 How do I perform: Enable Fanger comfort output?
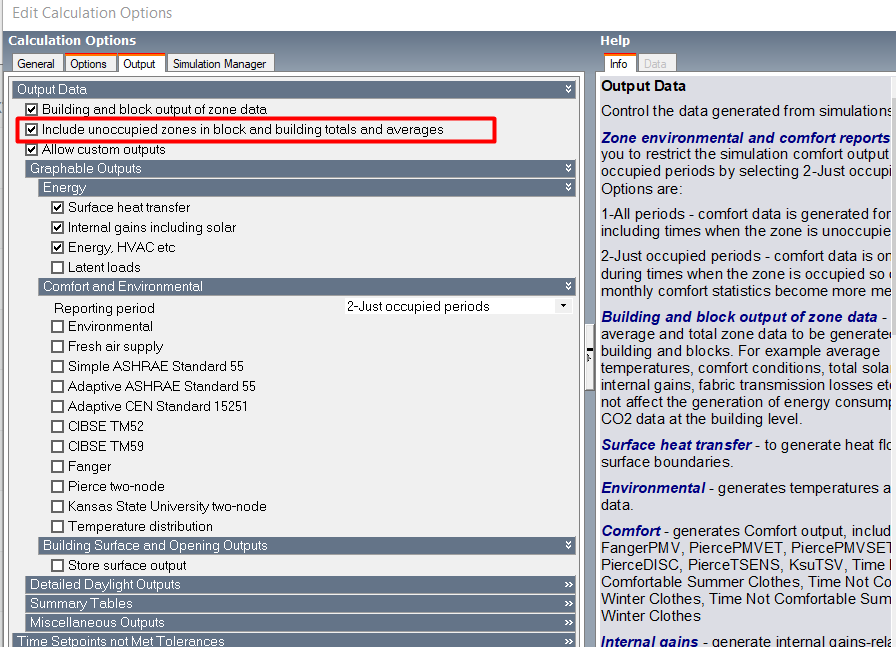click(57, 466)
